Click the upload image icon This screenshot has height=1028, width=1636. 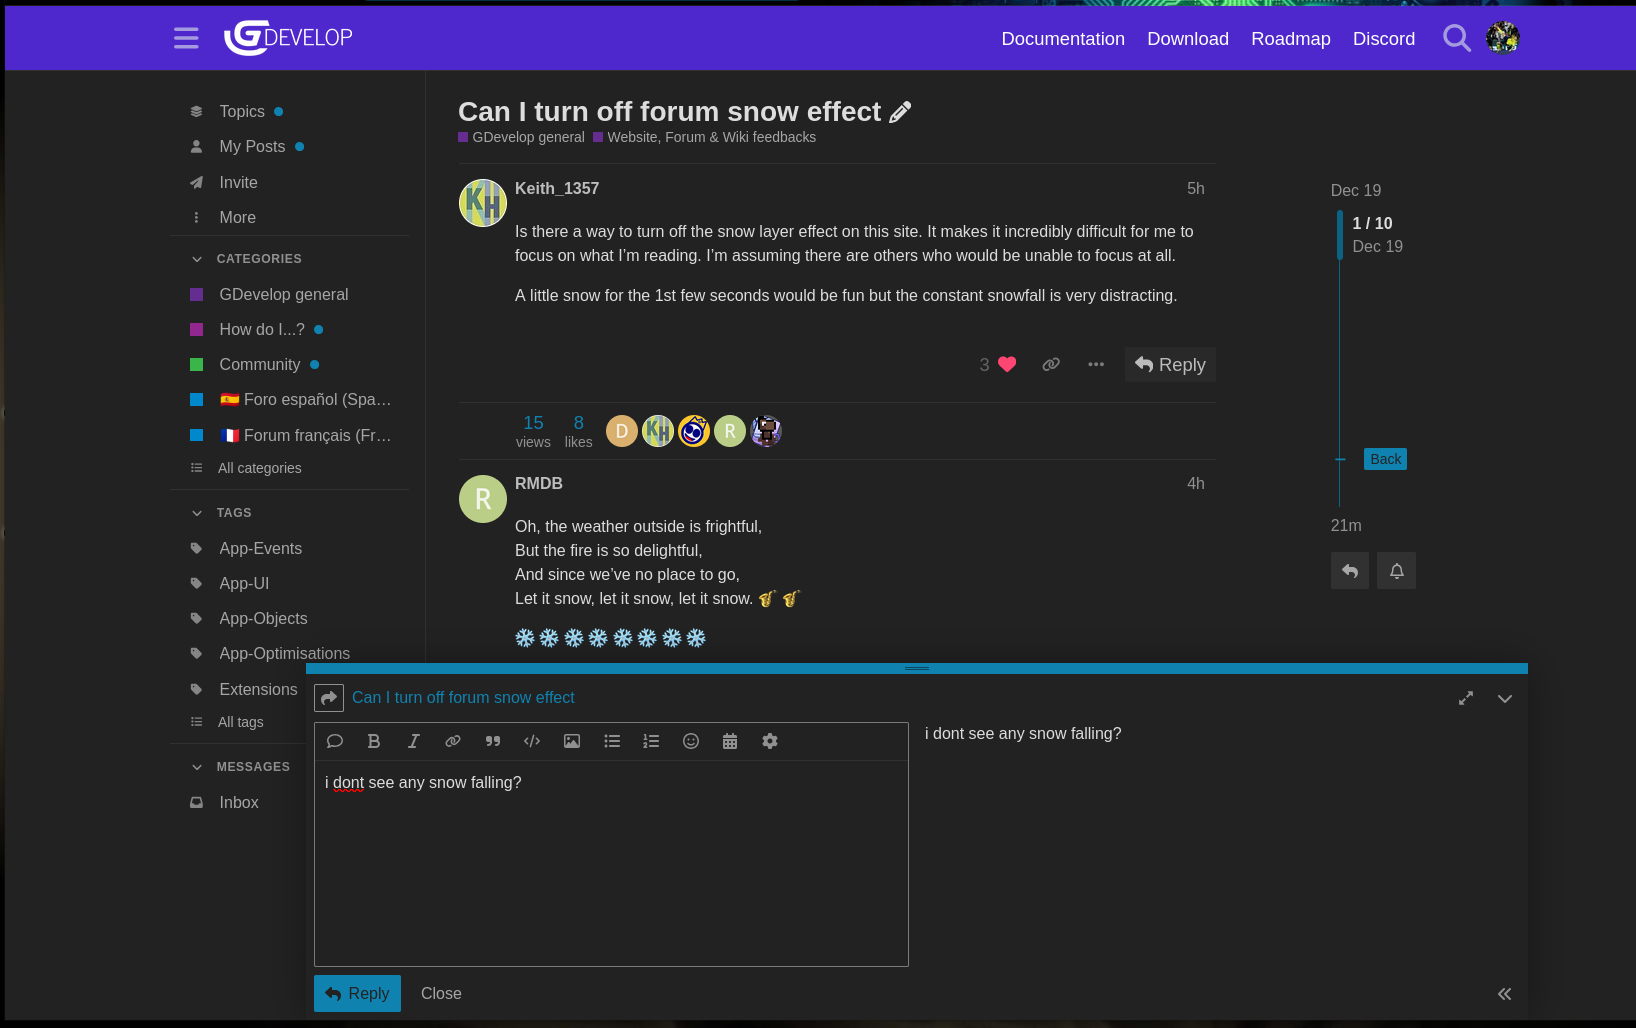click(x=572, y=741)
